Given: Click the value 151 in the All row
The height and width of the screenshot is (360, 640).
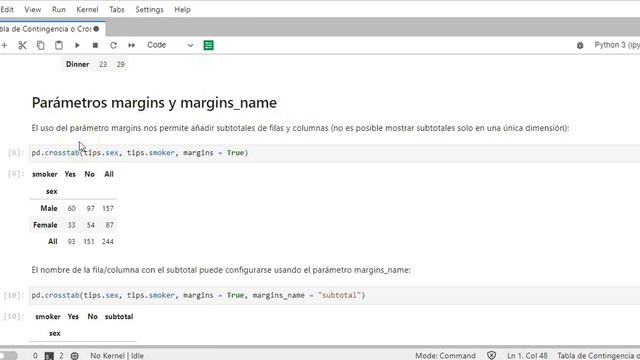Looking at the screenshot, I should (x=89, y=242).
